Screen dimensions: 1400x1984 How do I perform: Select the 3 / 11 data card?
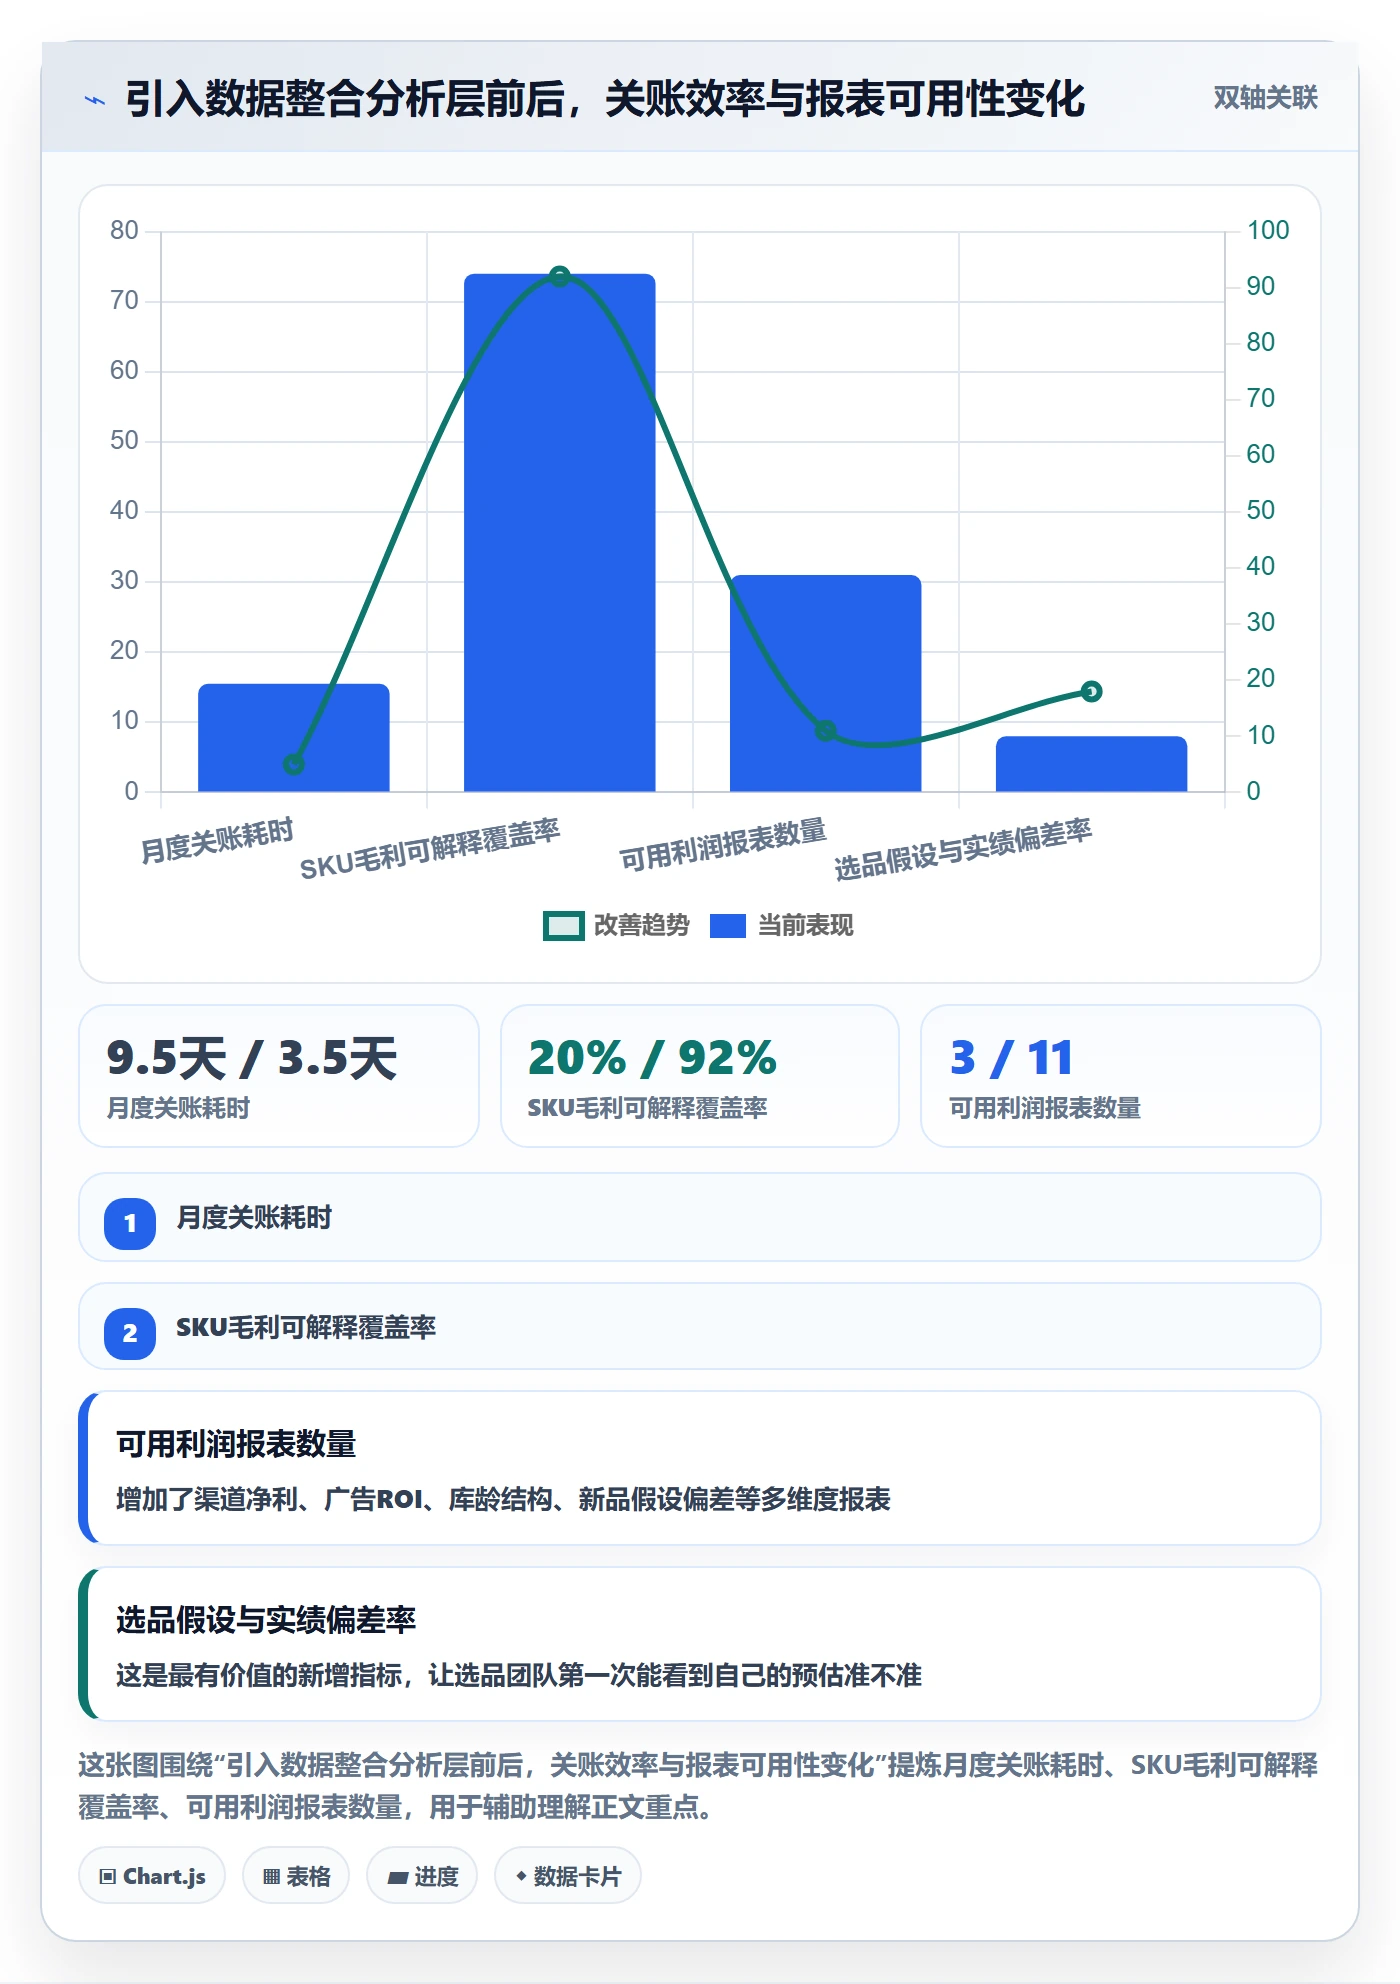(1121, 1076)
